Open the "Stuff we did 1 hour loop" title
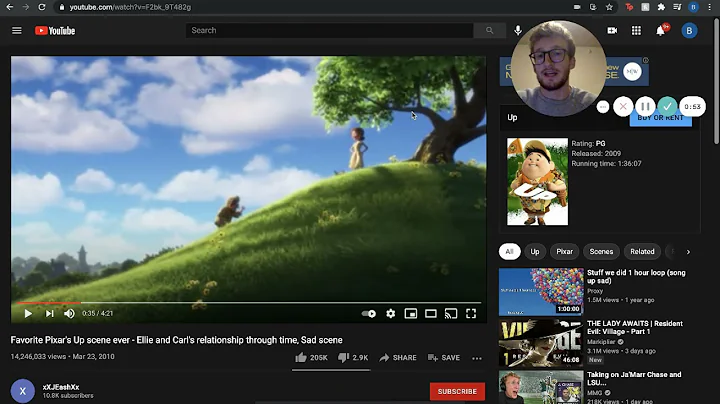Image resolution: width=720 pixels, height=404 pixels. pos(636,277)
